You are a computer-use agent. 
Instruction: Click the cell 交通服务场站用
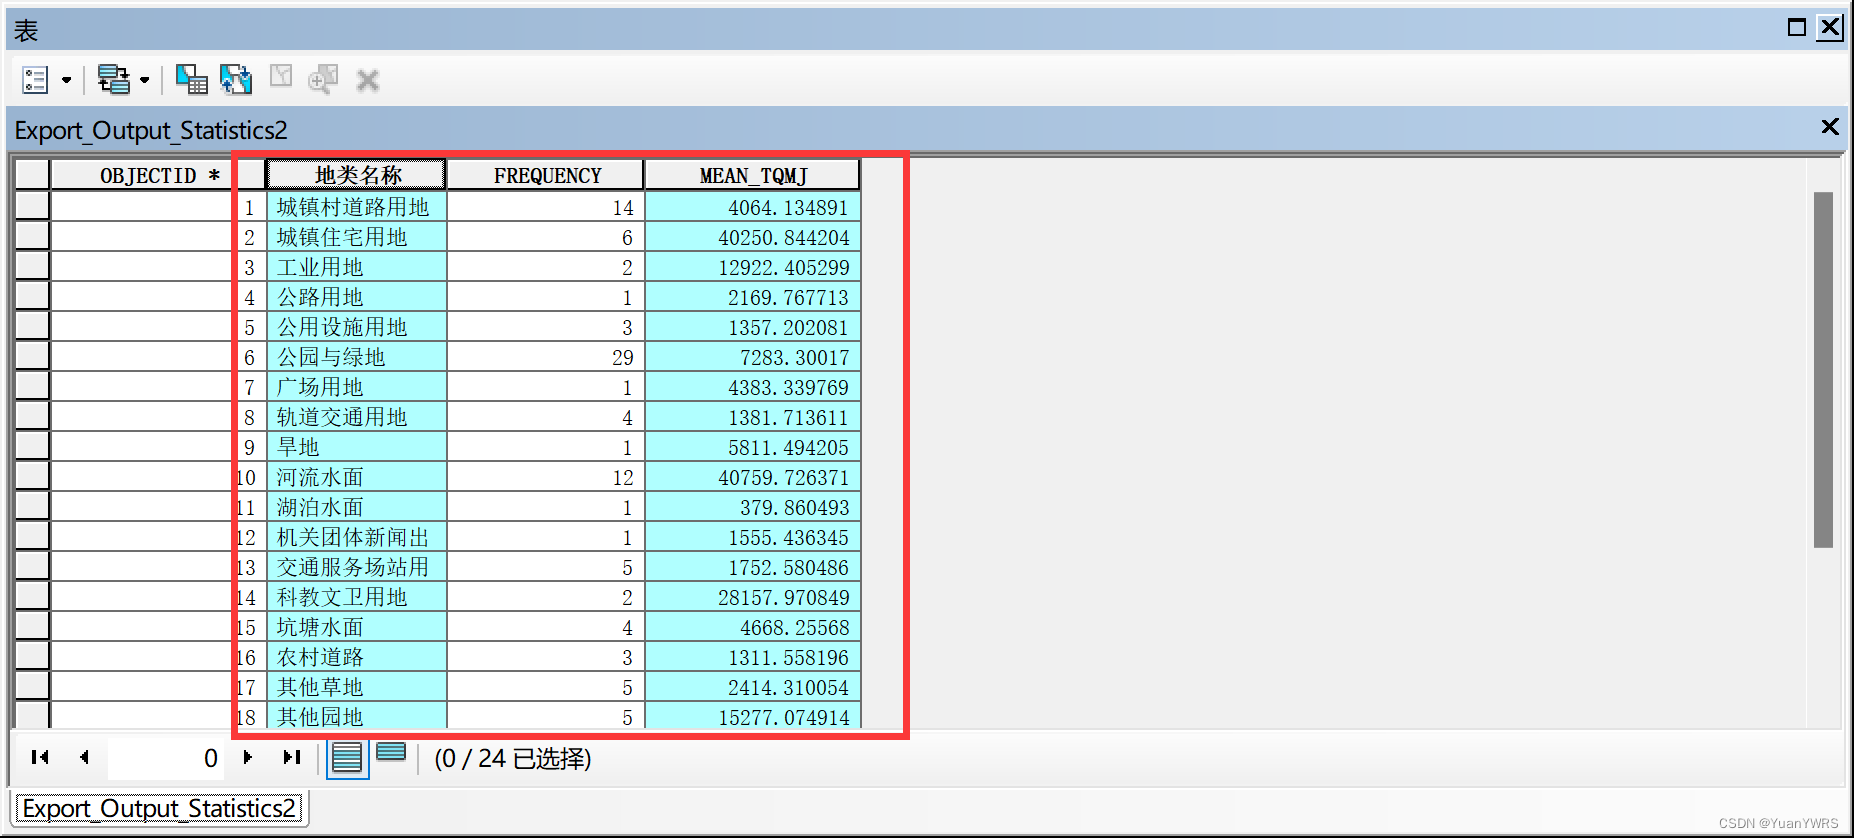(356, 567)
